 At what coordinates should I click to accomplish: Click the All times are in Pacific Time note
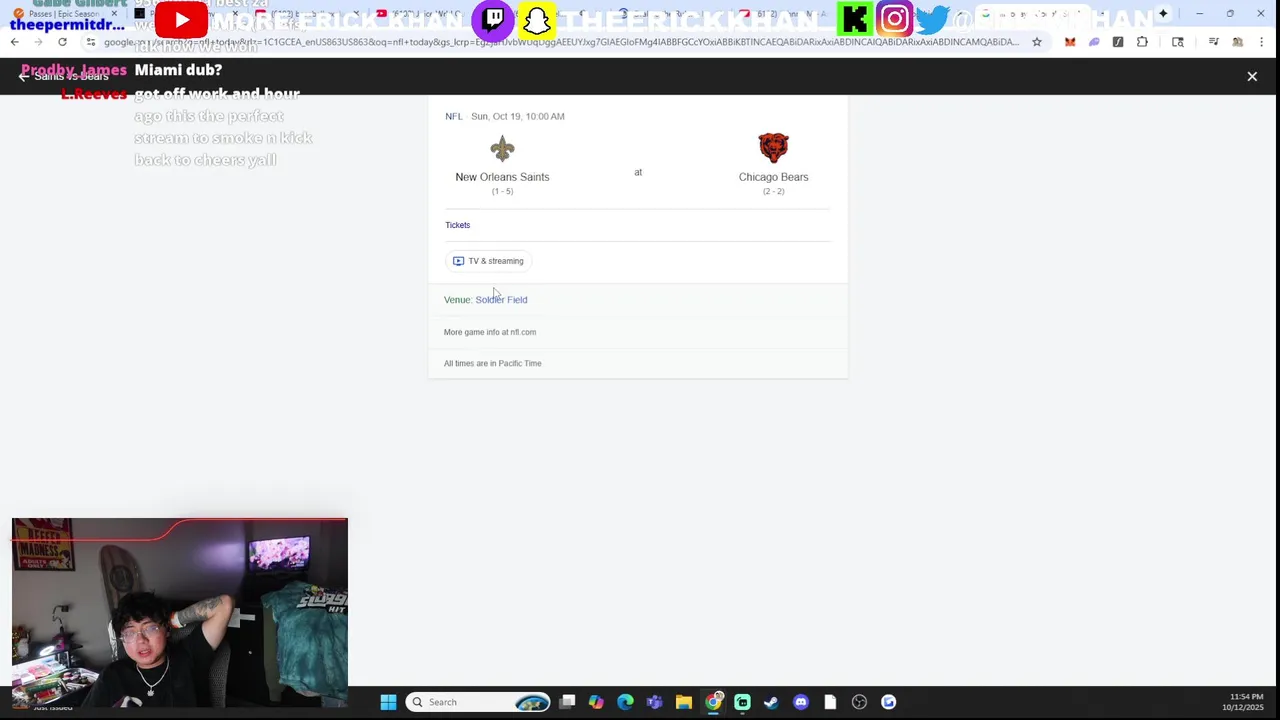click(x=493, y=363)
